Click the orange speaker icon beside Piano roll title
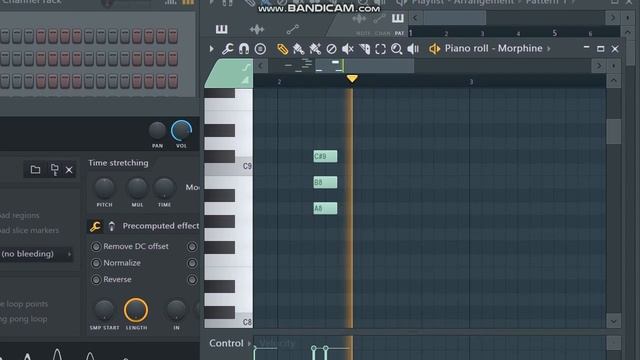Screen dimensions: 640x360 tap(434, 49)
